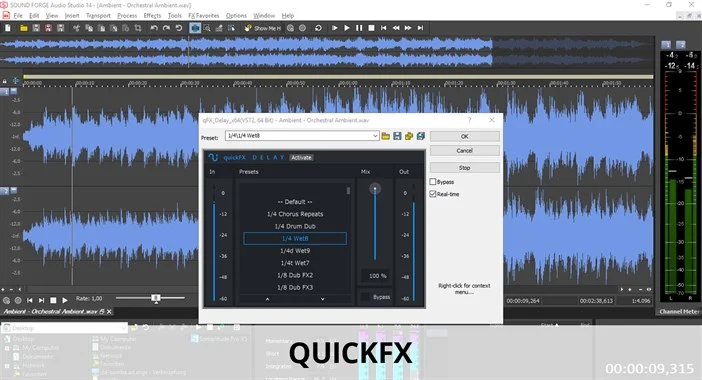Save preset with the blue floppy icon
The width and height of the screenshot is (702, 380).
(x=397, y=136)
